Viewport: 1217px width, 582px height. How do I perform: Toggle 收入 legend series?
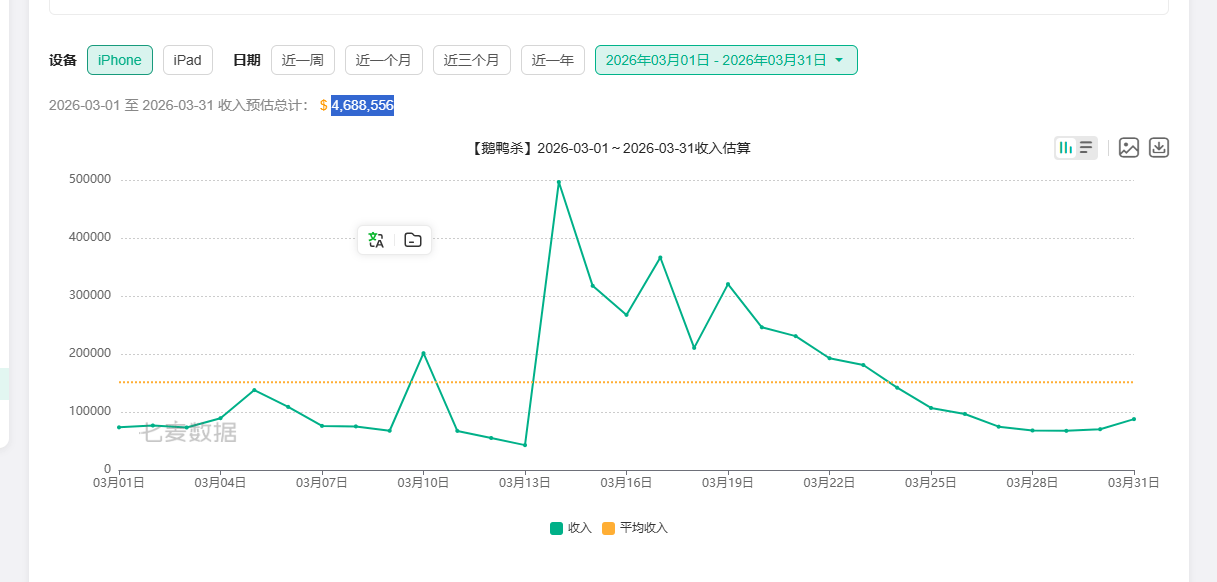571,528
